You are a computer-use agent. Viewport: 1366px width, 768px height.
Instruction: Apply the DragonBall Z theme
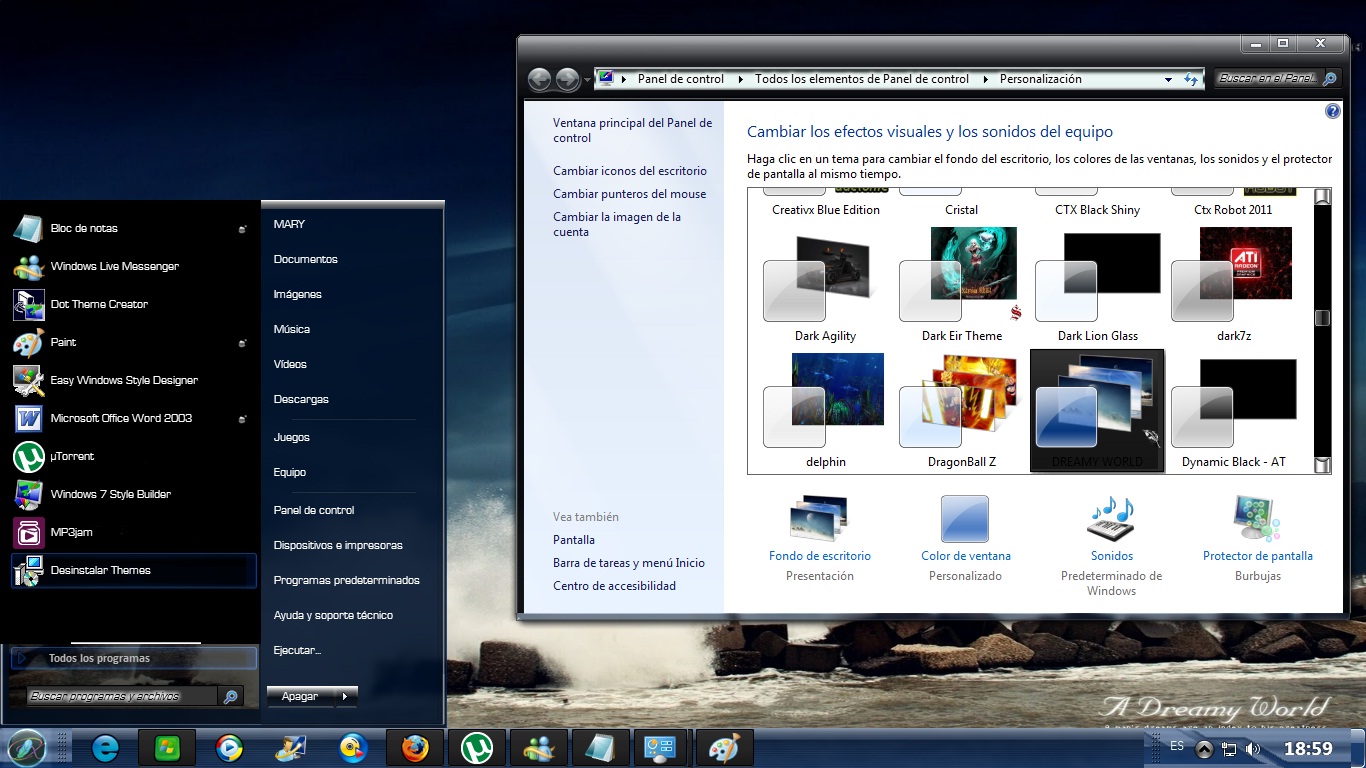coord(961,410)
